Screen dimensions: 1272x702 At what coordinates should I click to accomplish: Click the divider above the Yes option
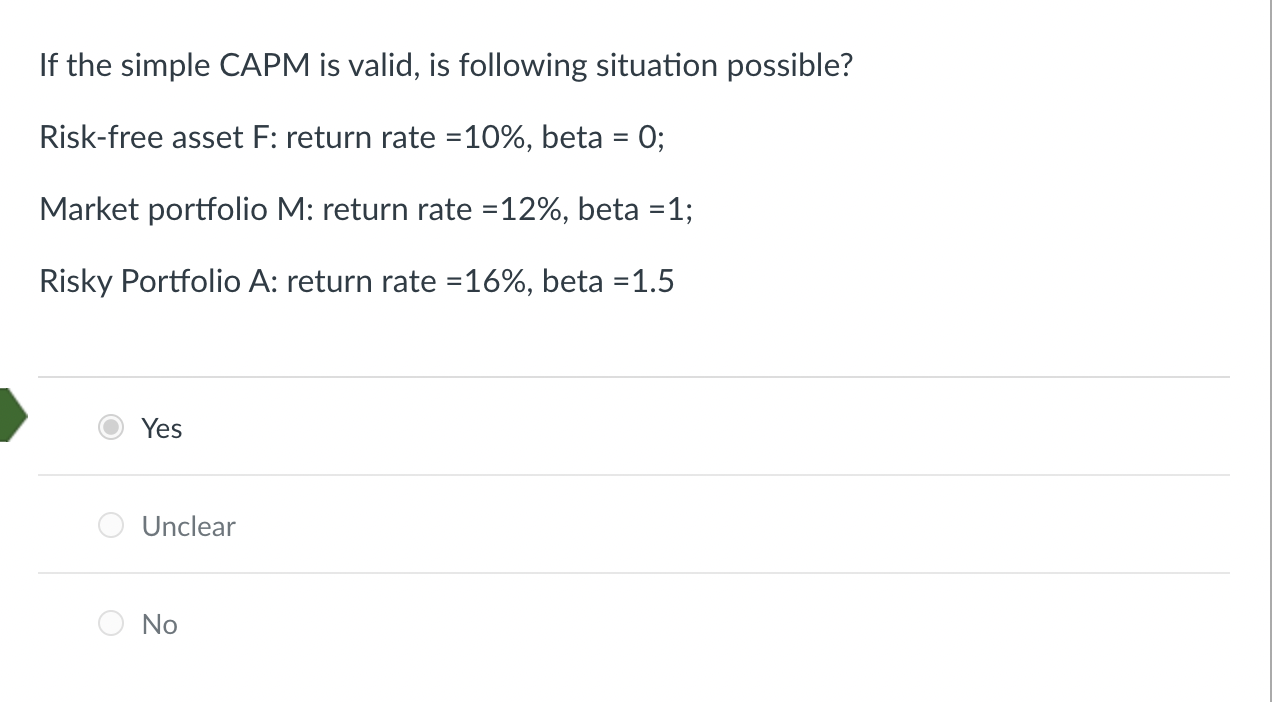[633, 377]
